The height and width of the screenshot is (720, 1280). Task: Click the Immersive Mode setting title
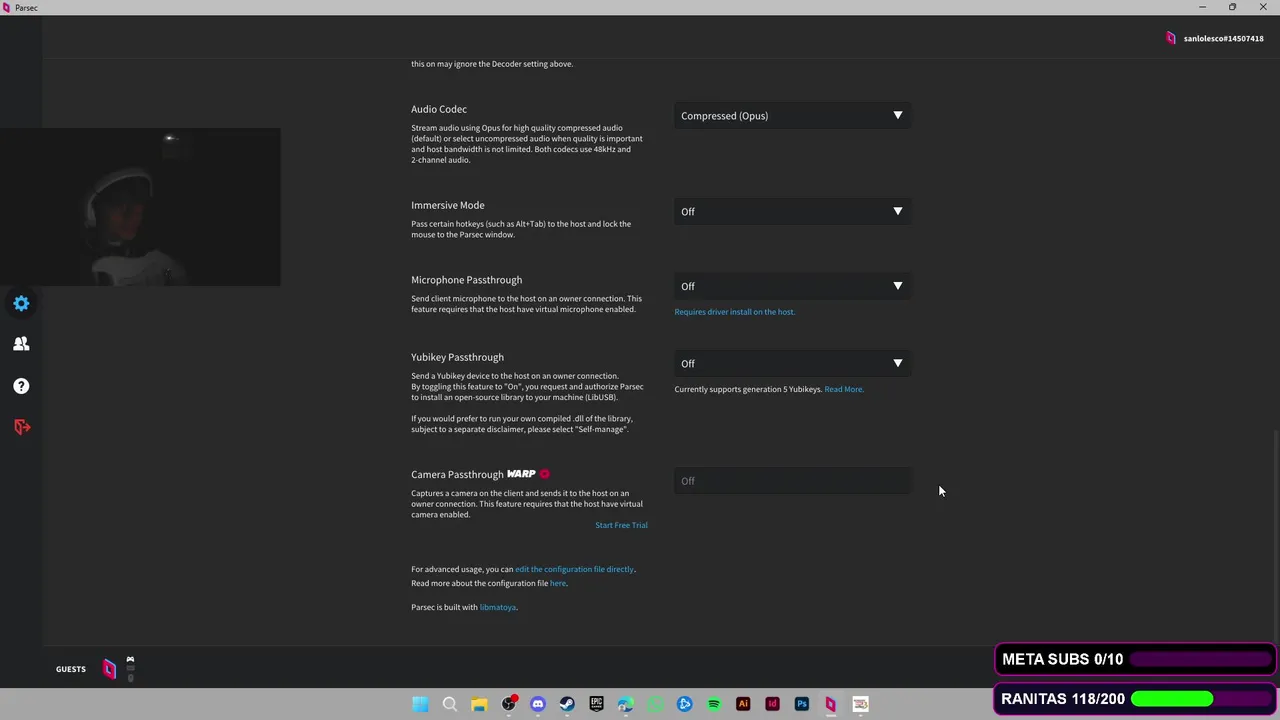(448, 205)
